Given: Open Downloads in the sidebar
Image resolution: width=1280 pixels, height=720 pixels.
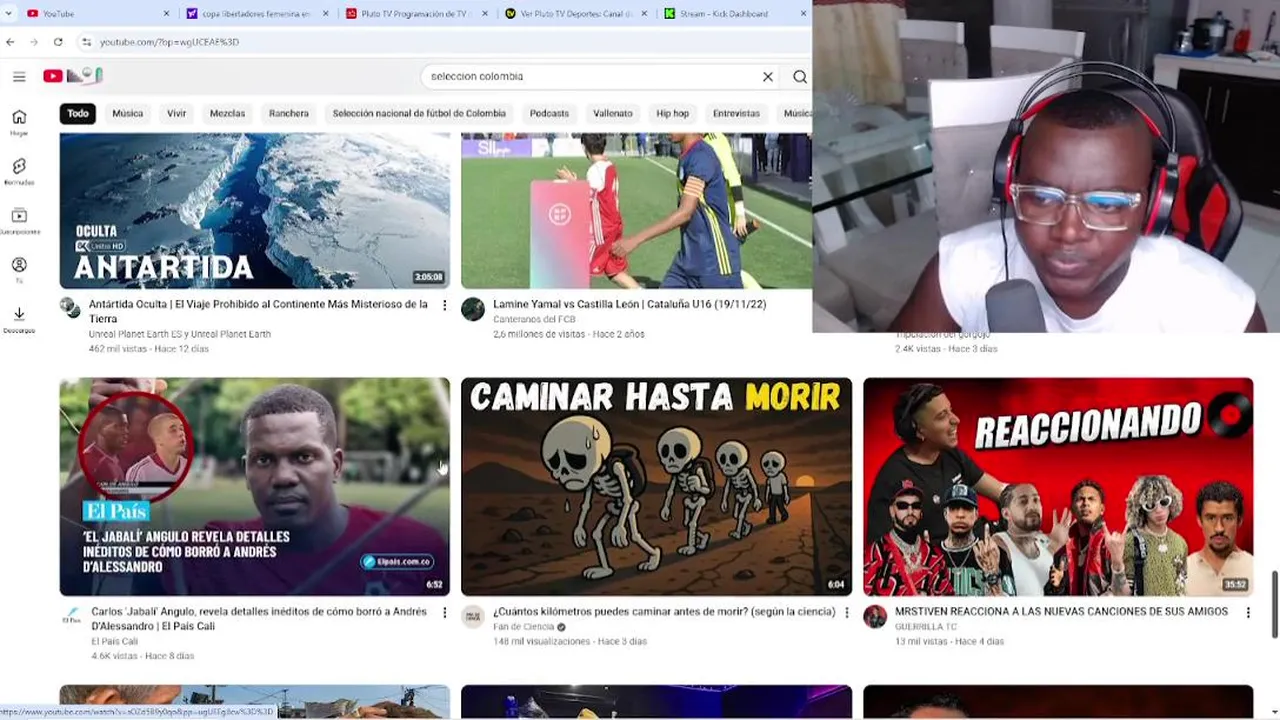Looking at the screenshot, I should [19, 320].
